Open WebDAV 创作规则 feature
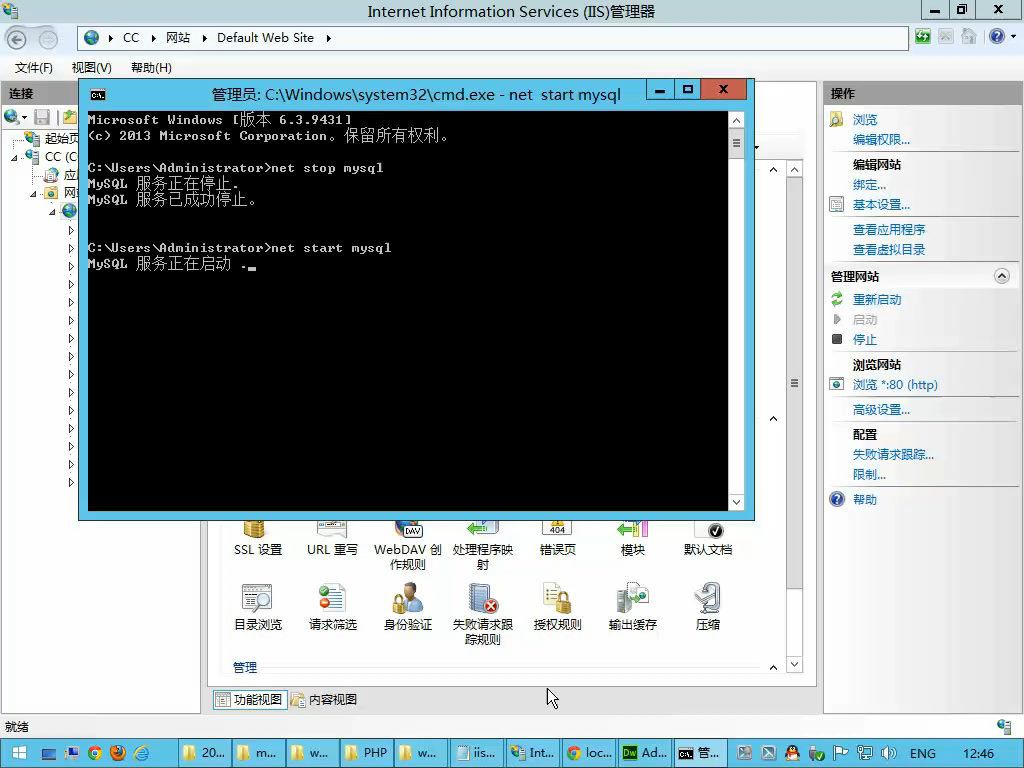Image resolution: width=1024 pixels, height=768 pixels. point(408,547)
